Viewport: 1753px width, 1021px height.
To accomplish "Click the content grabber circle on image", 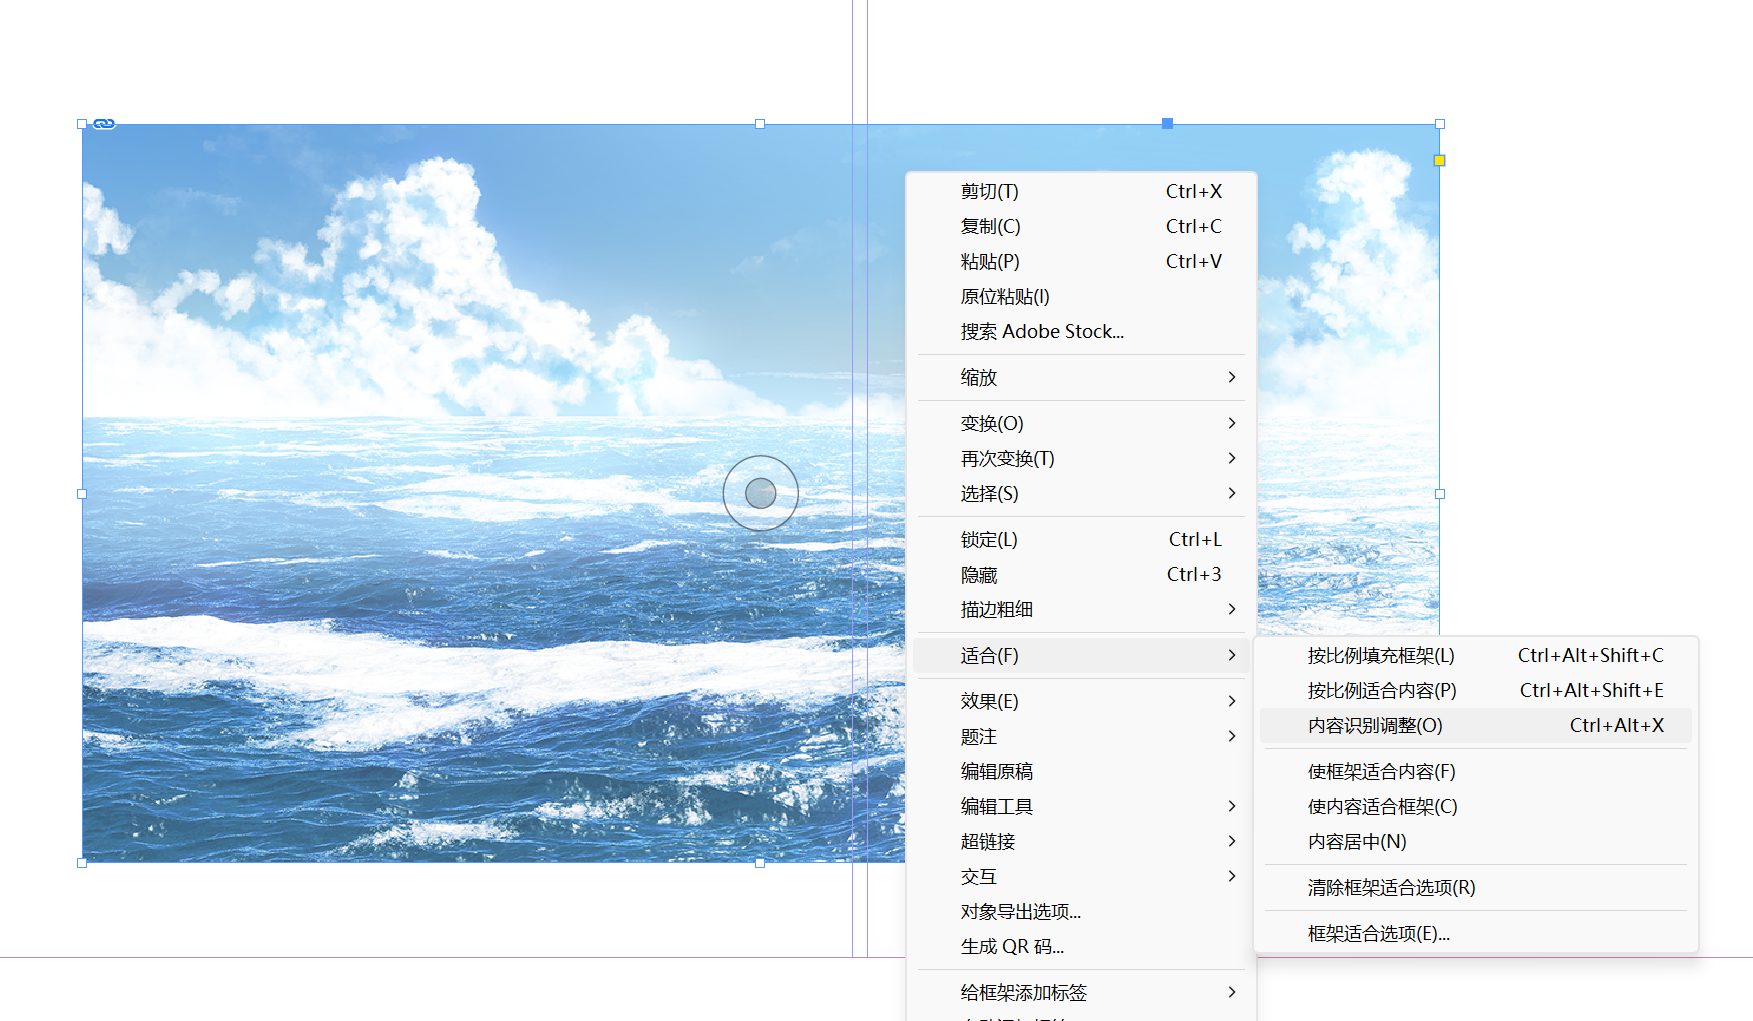I will [760, 493].
